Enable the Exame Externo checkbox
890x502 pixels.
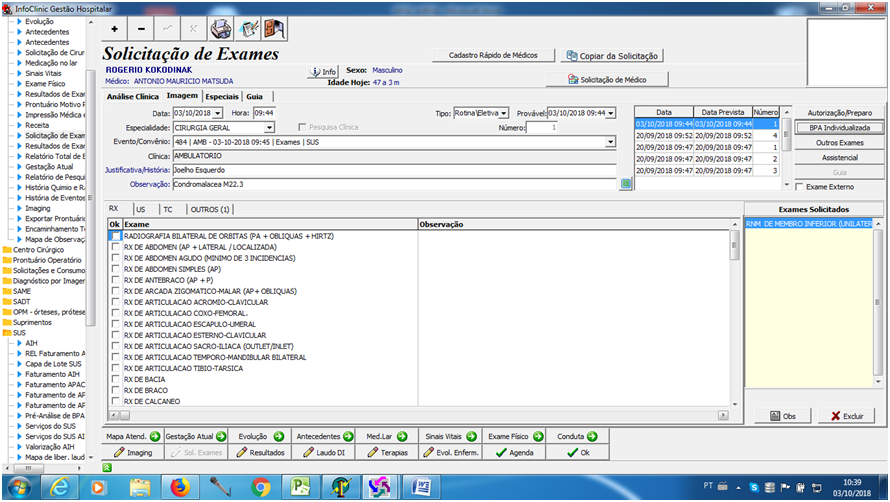(x=799, y=186)
